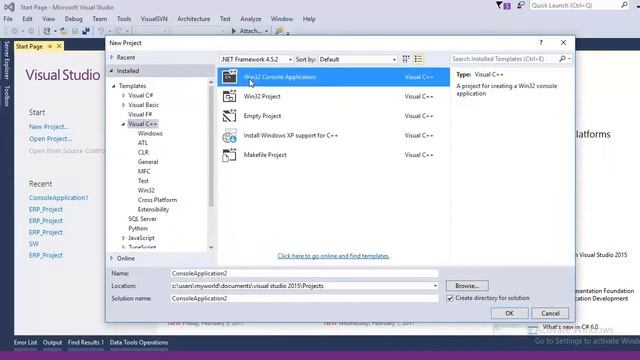The height and width of the screenshot is (360, 640).
Task: Click the find-in-files toolbar icon right of Attach
Action: pos(280,31)
